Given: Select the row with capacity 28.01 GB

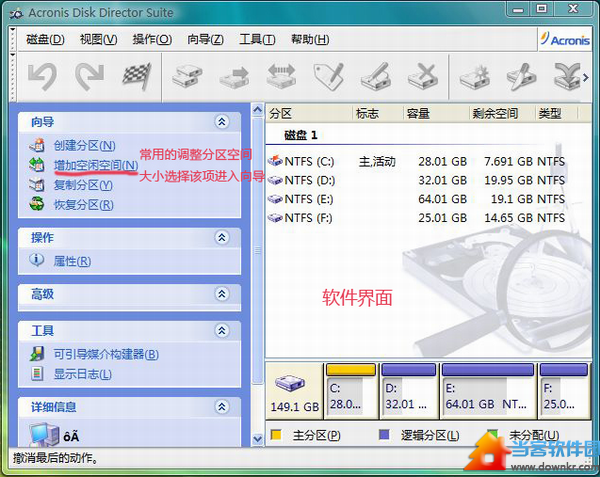Looking at the screenshot, I should click(416, 161).
